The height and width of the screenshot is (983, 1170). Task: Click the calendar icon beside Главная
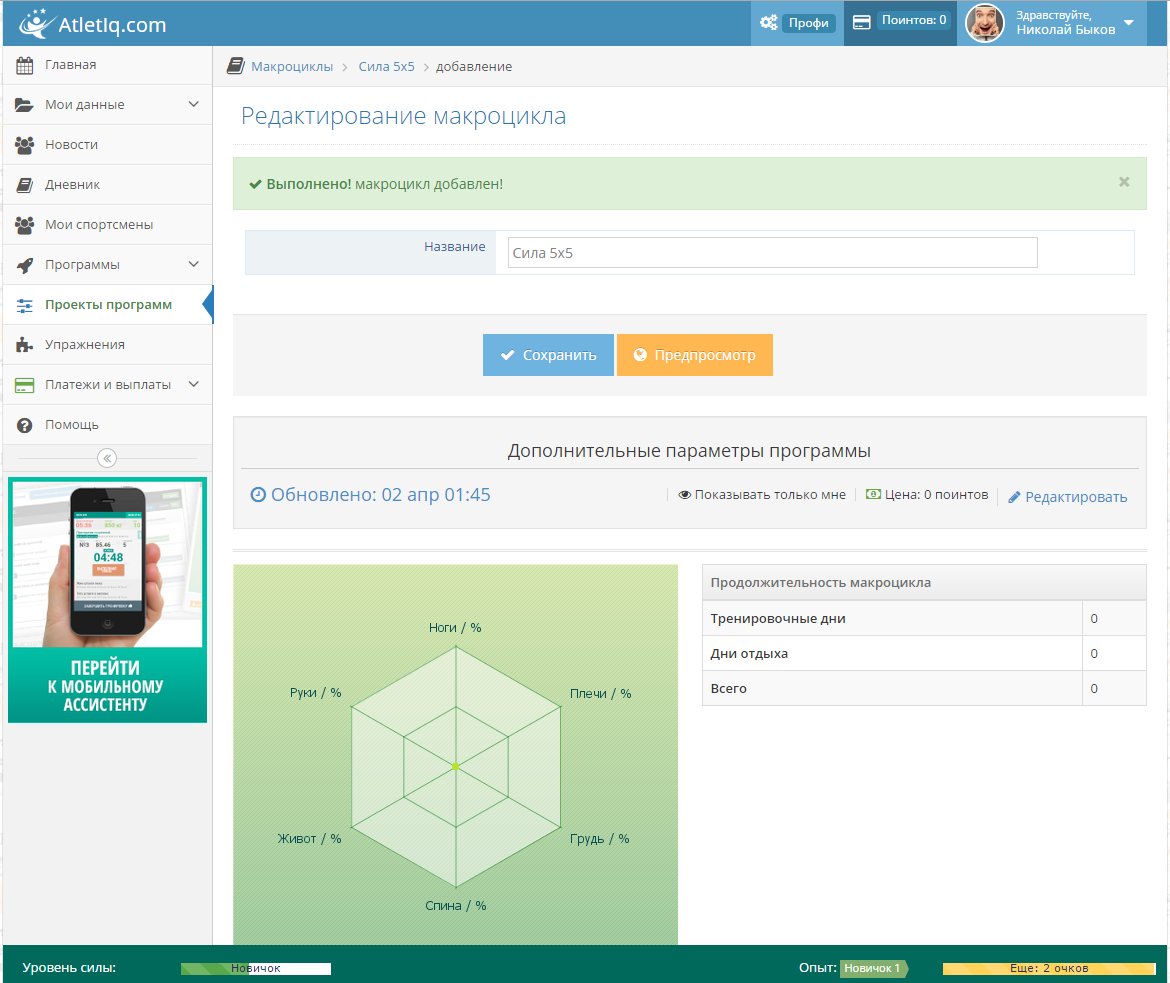click(x=25, y=66)
